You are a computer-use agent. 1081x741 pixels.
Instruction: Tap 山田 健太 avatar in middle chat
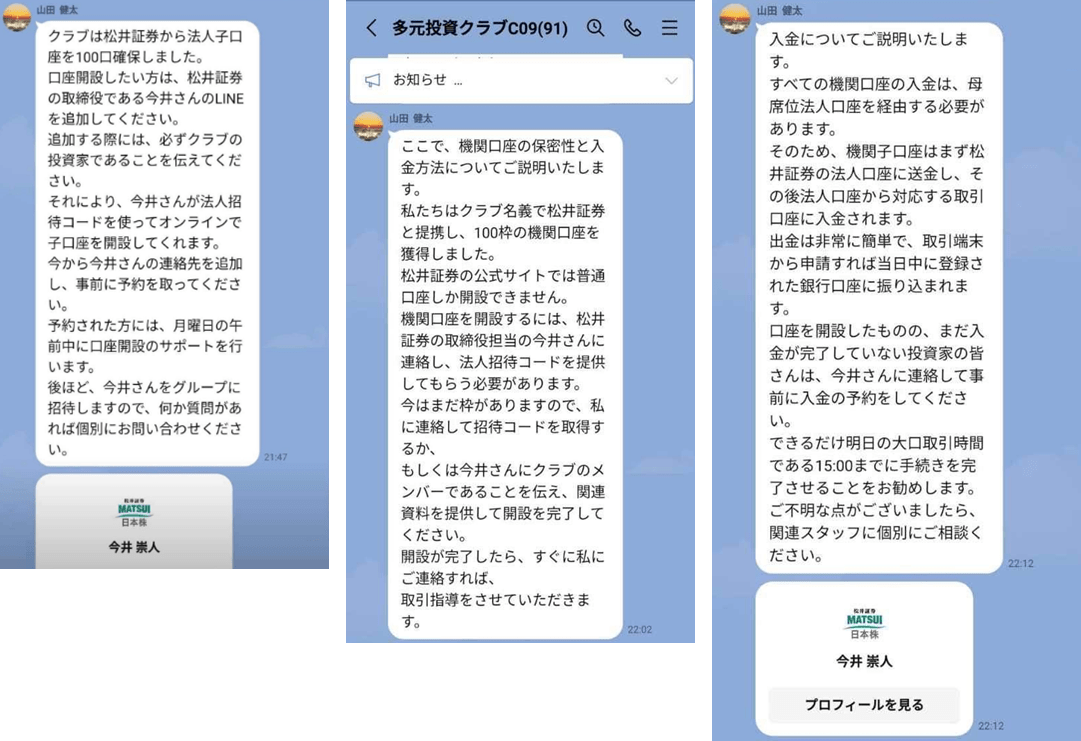(368, 126)
